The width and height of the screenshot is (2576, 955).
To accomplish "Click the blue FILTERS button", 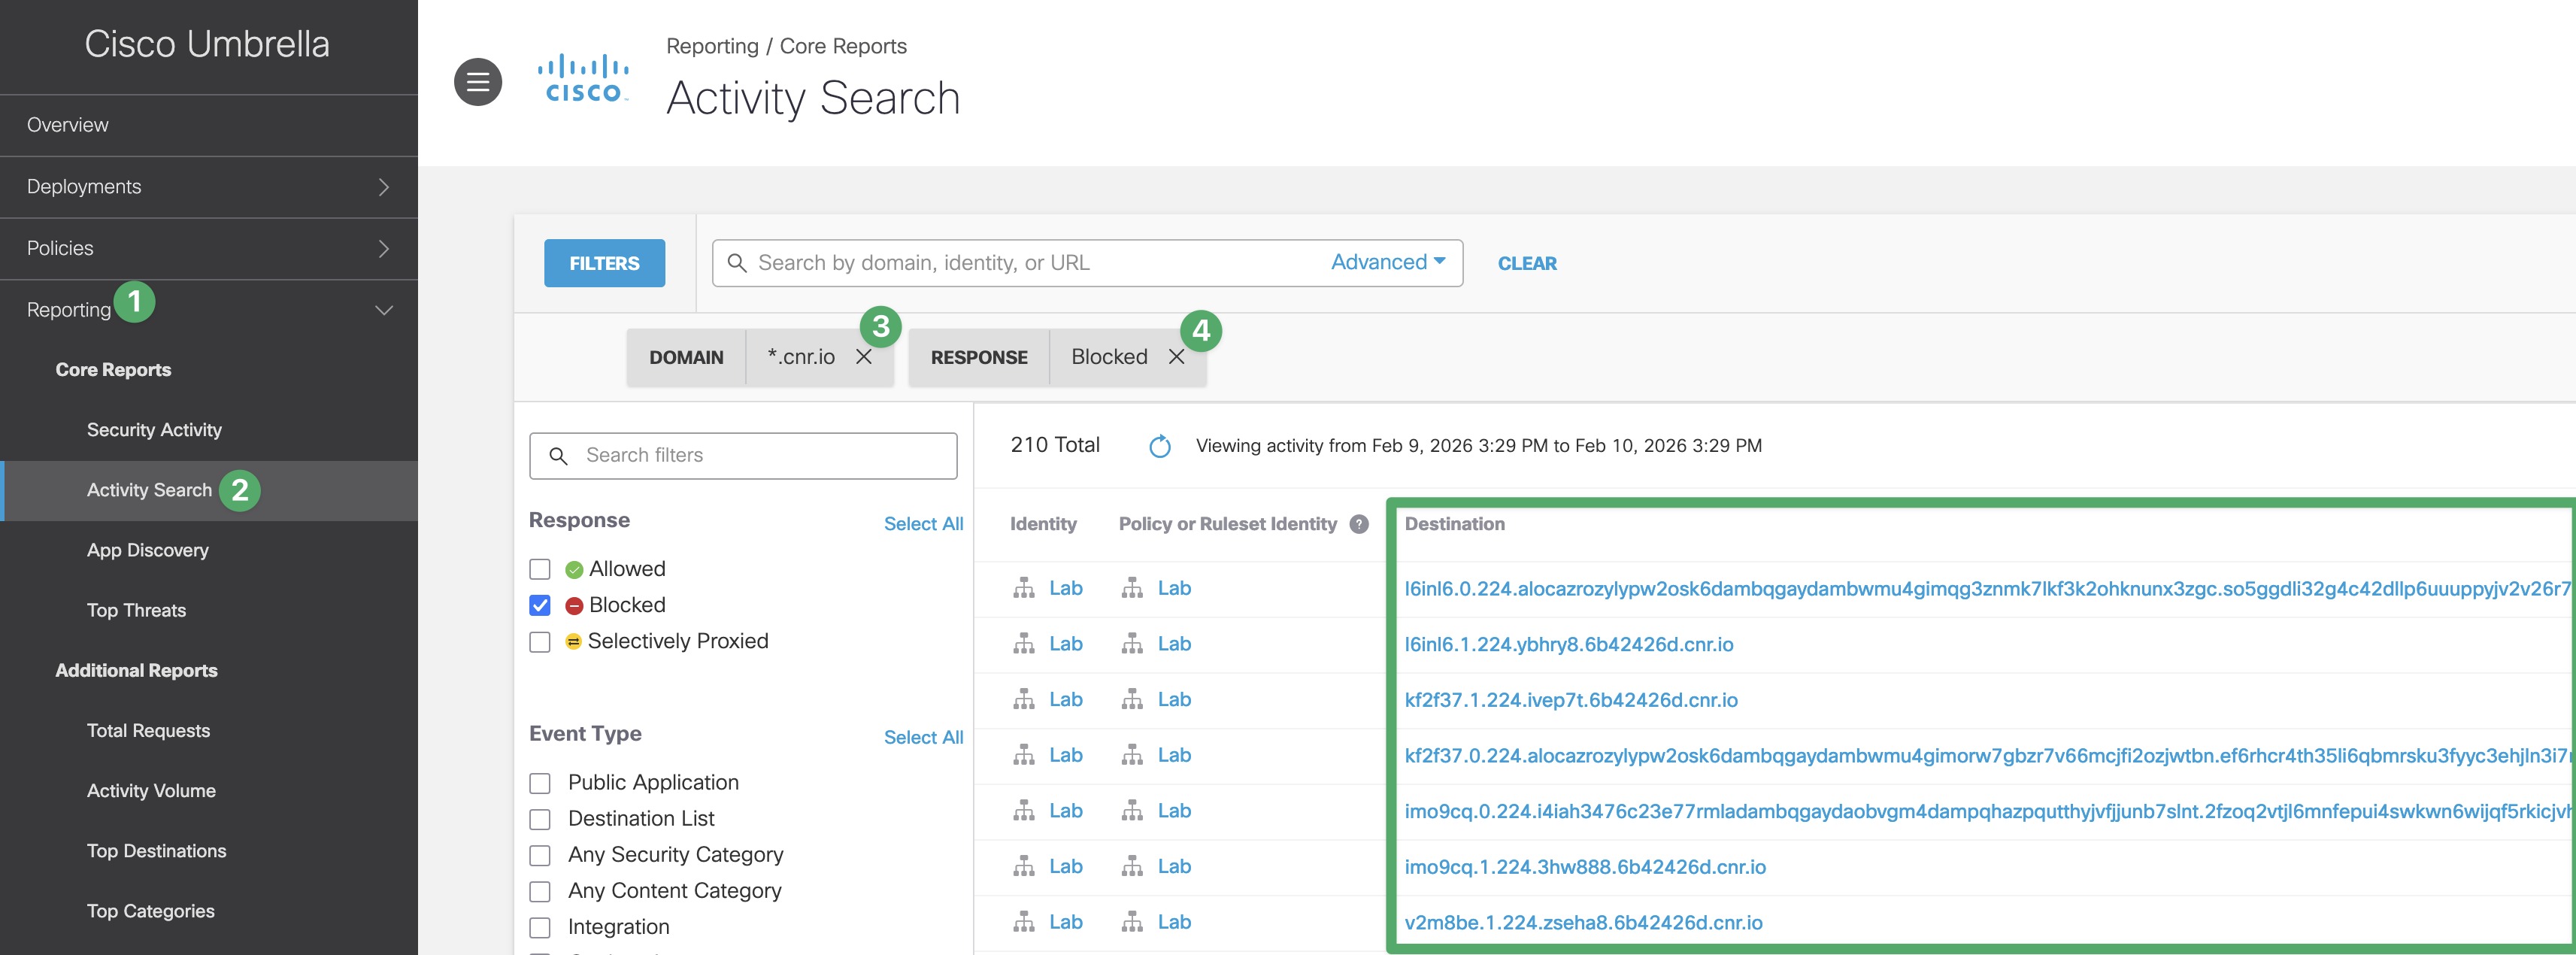I will [604, 263].
